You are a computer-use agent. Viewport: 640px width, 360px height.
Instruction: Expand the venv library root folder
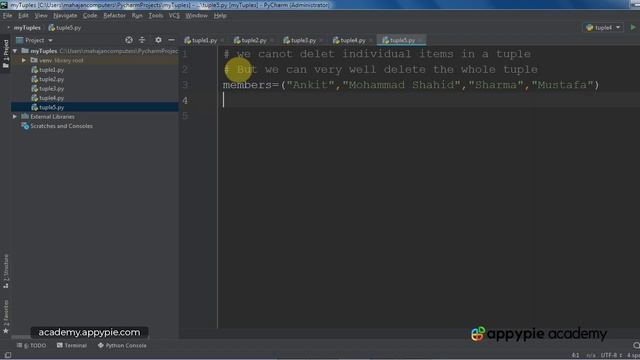[24, 60]
